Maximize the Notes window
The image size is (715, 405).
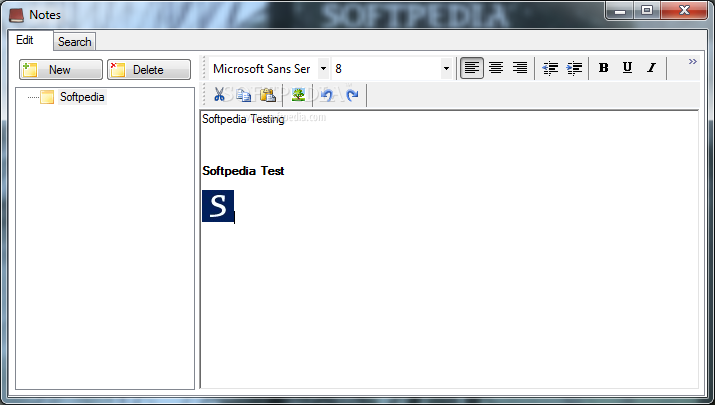(647, 10)
